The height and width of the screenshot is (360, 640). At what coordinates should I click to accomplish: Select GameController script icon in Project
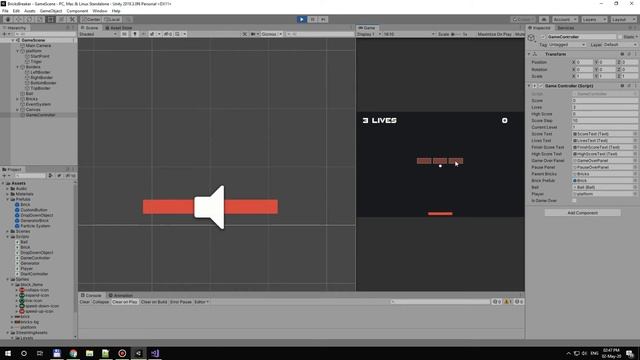[17, 258]
